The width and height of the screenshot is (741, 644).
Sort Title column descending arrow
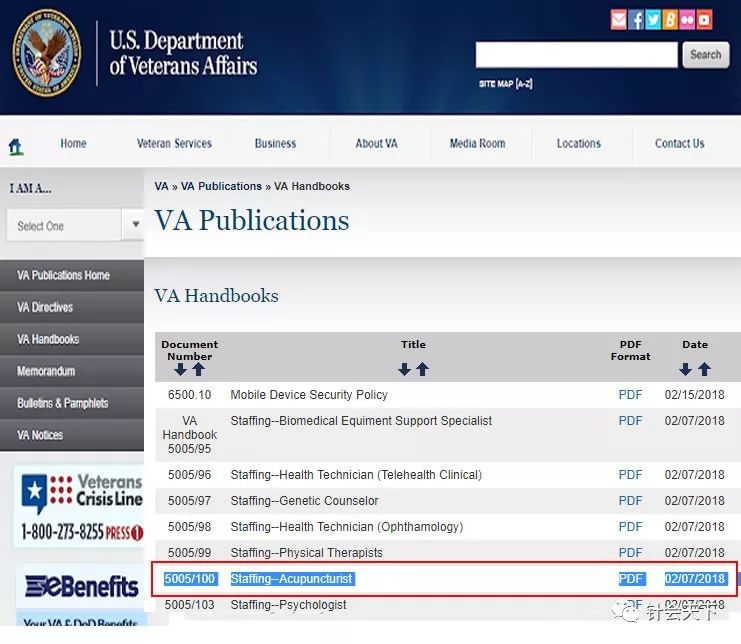[x=404, y=369]
